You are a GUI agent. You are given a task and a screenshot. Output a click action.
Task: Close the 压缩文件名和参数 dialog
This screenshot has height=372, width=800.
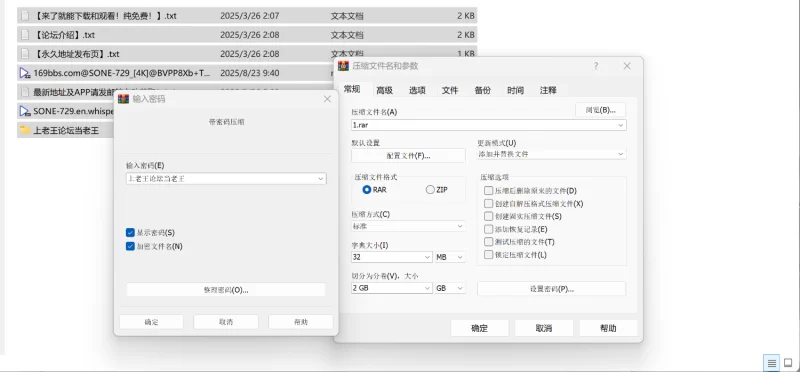point(627,66)
